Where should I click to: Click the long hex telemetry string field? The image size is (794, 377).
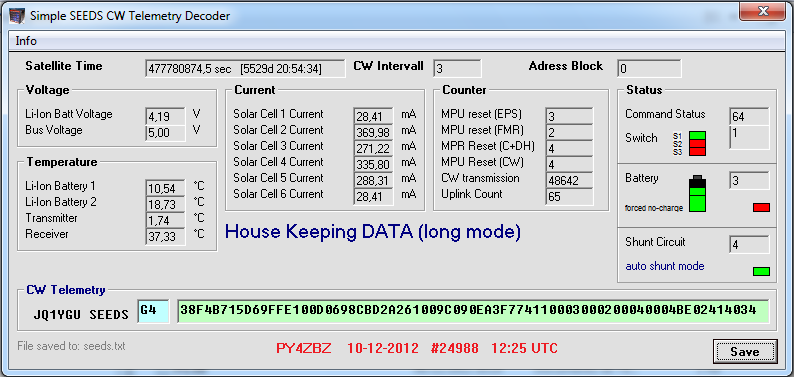click(472, 311)
